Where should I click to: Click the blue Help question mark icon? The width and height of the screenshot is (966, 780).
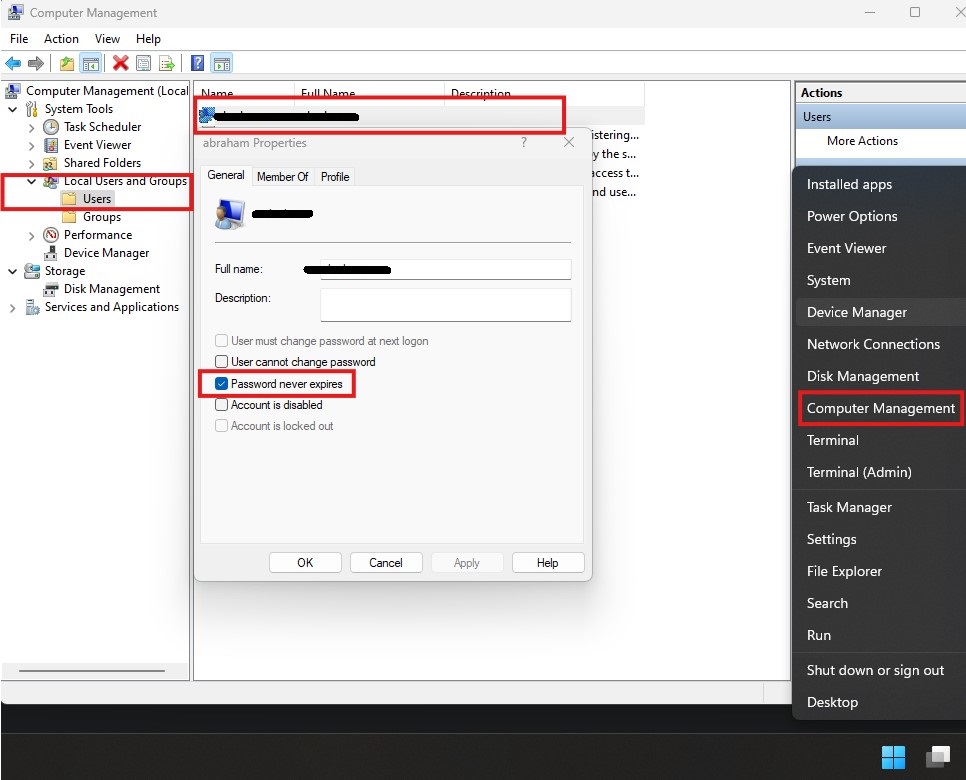tap(197, 63)
